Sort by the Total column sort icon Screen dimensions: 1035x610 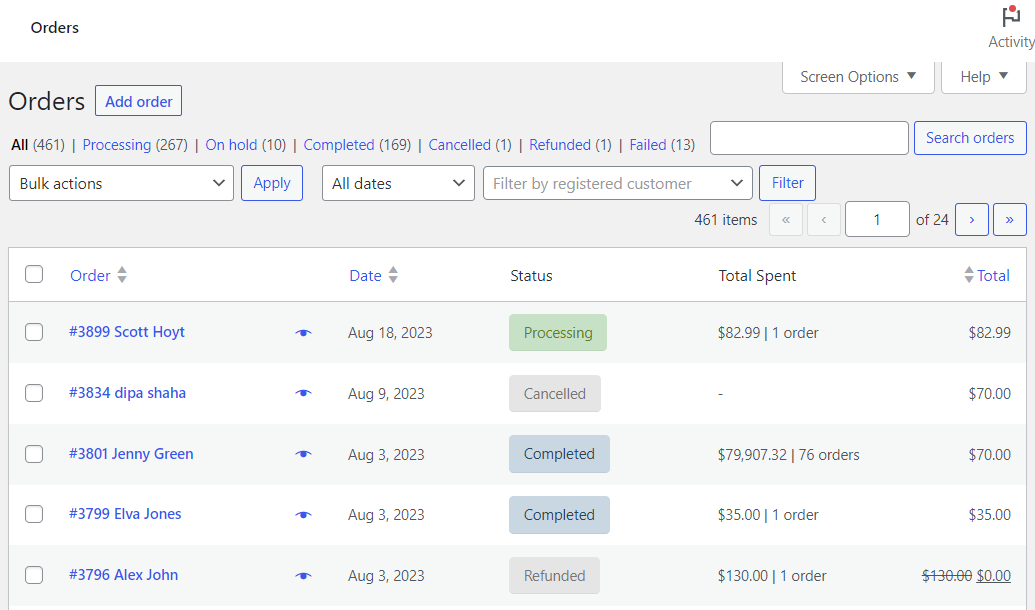tap(969, 275)
